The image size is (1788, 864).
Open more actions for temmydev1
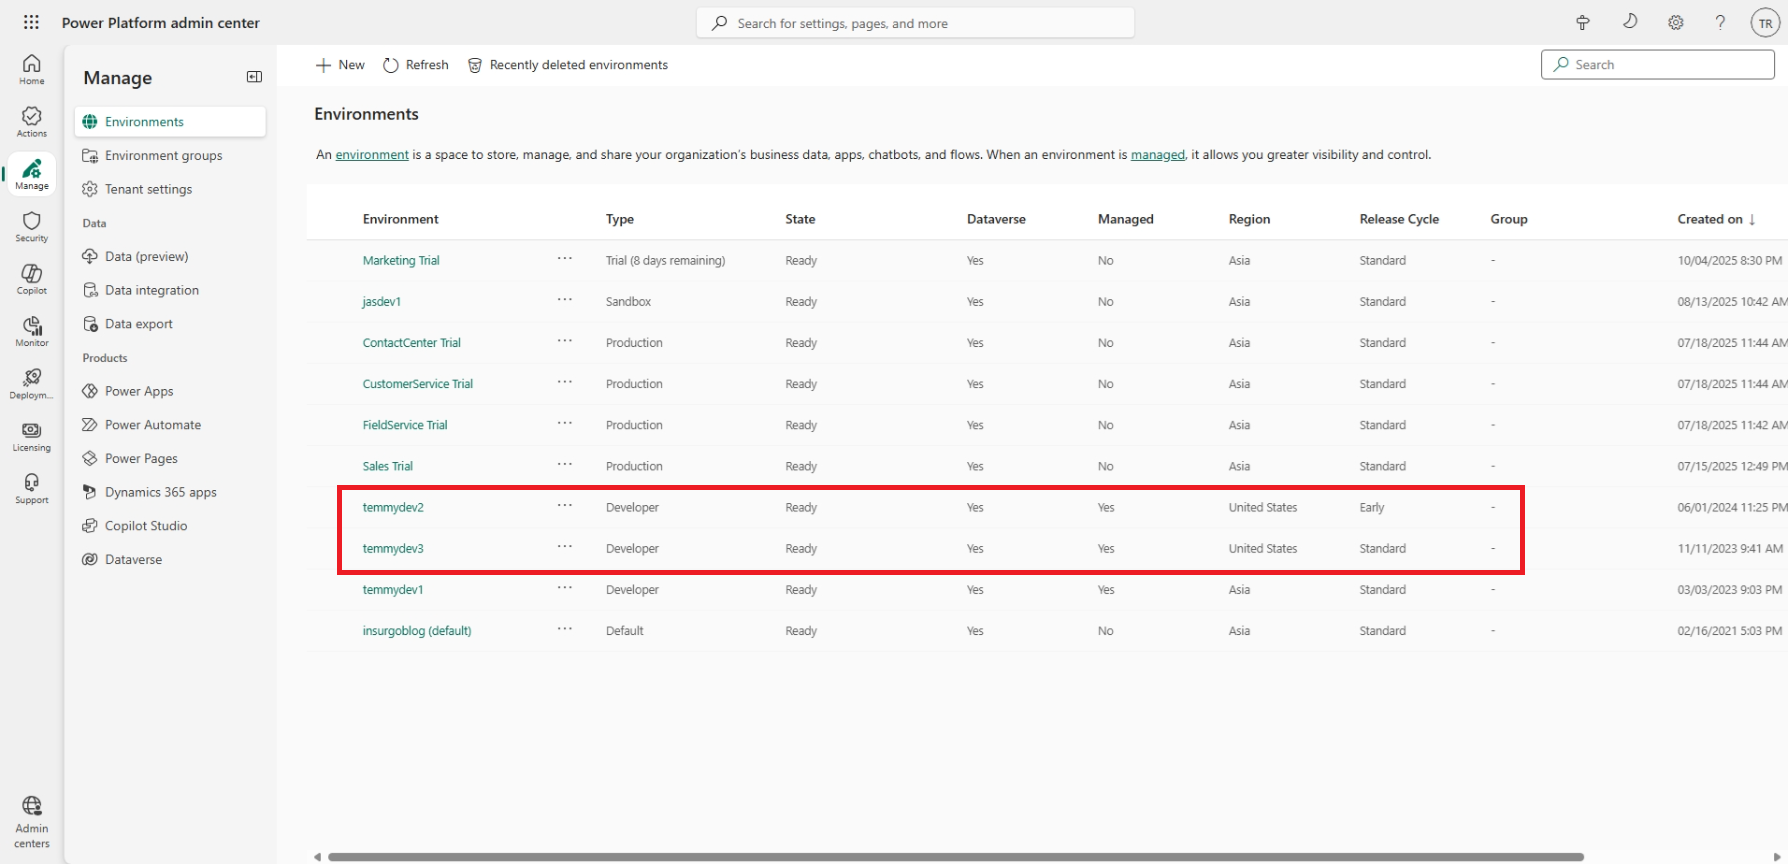point(565,588)
